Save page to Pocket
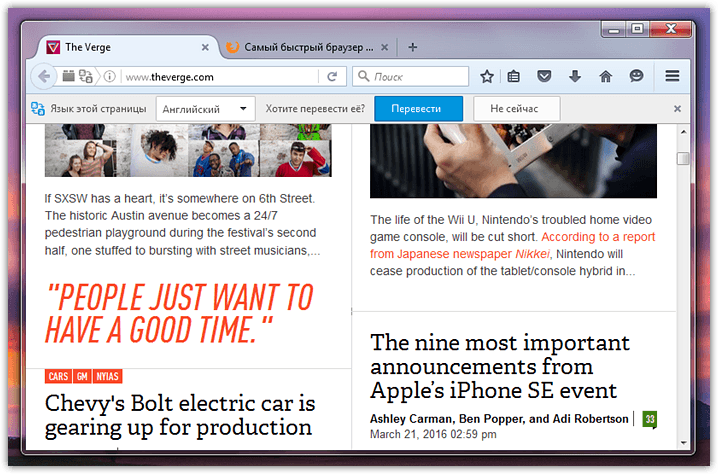 click(x=544, y=76)
